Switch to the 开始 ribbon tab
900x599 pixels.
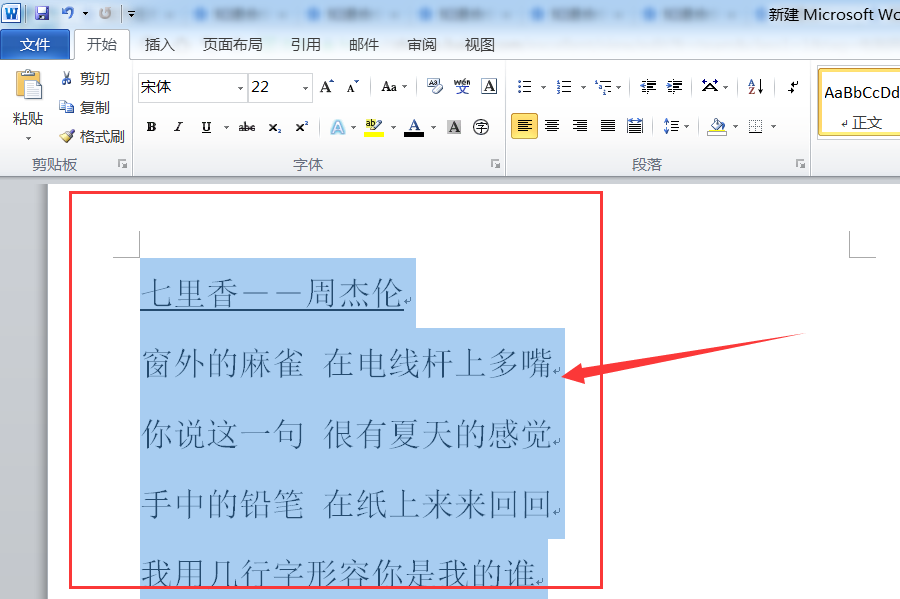coord(102,44)
